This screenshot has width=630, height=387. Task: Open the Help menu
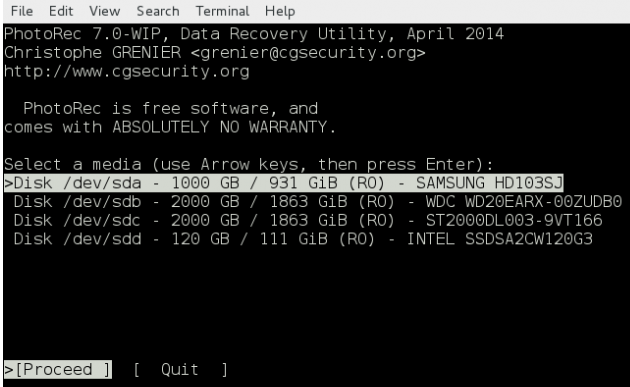click(x=280, y=11)
